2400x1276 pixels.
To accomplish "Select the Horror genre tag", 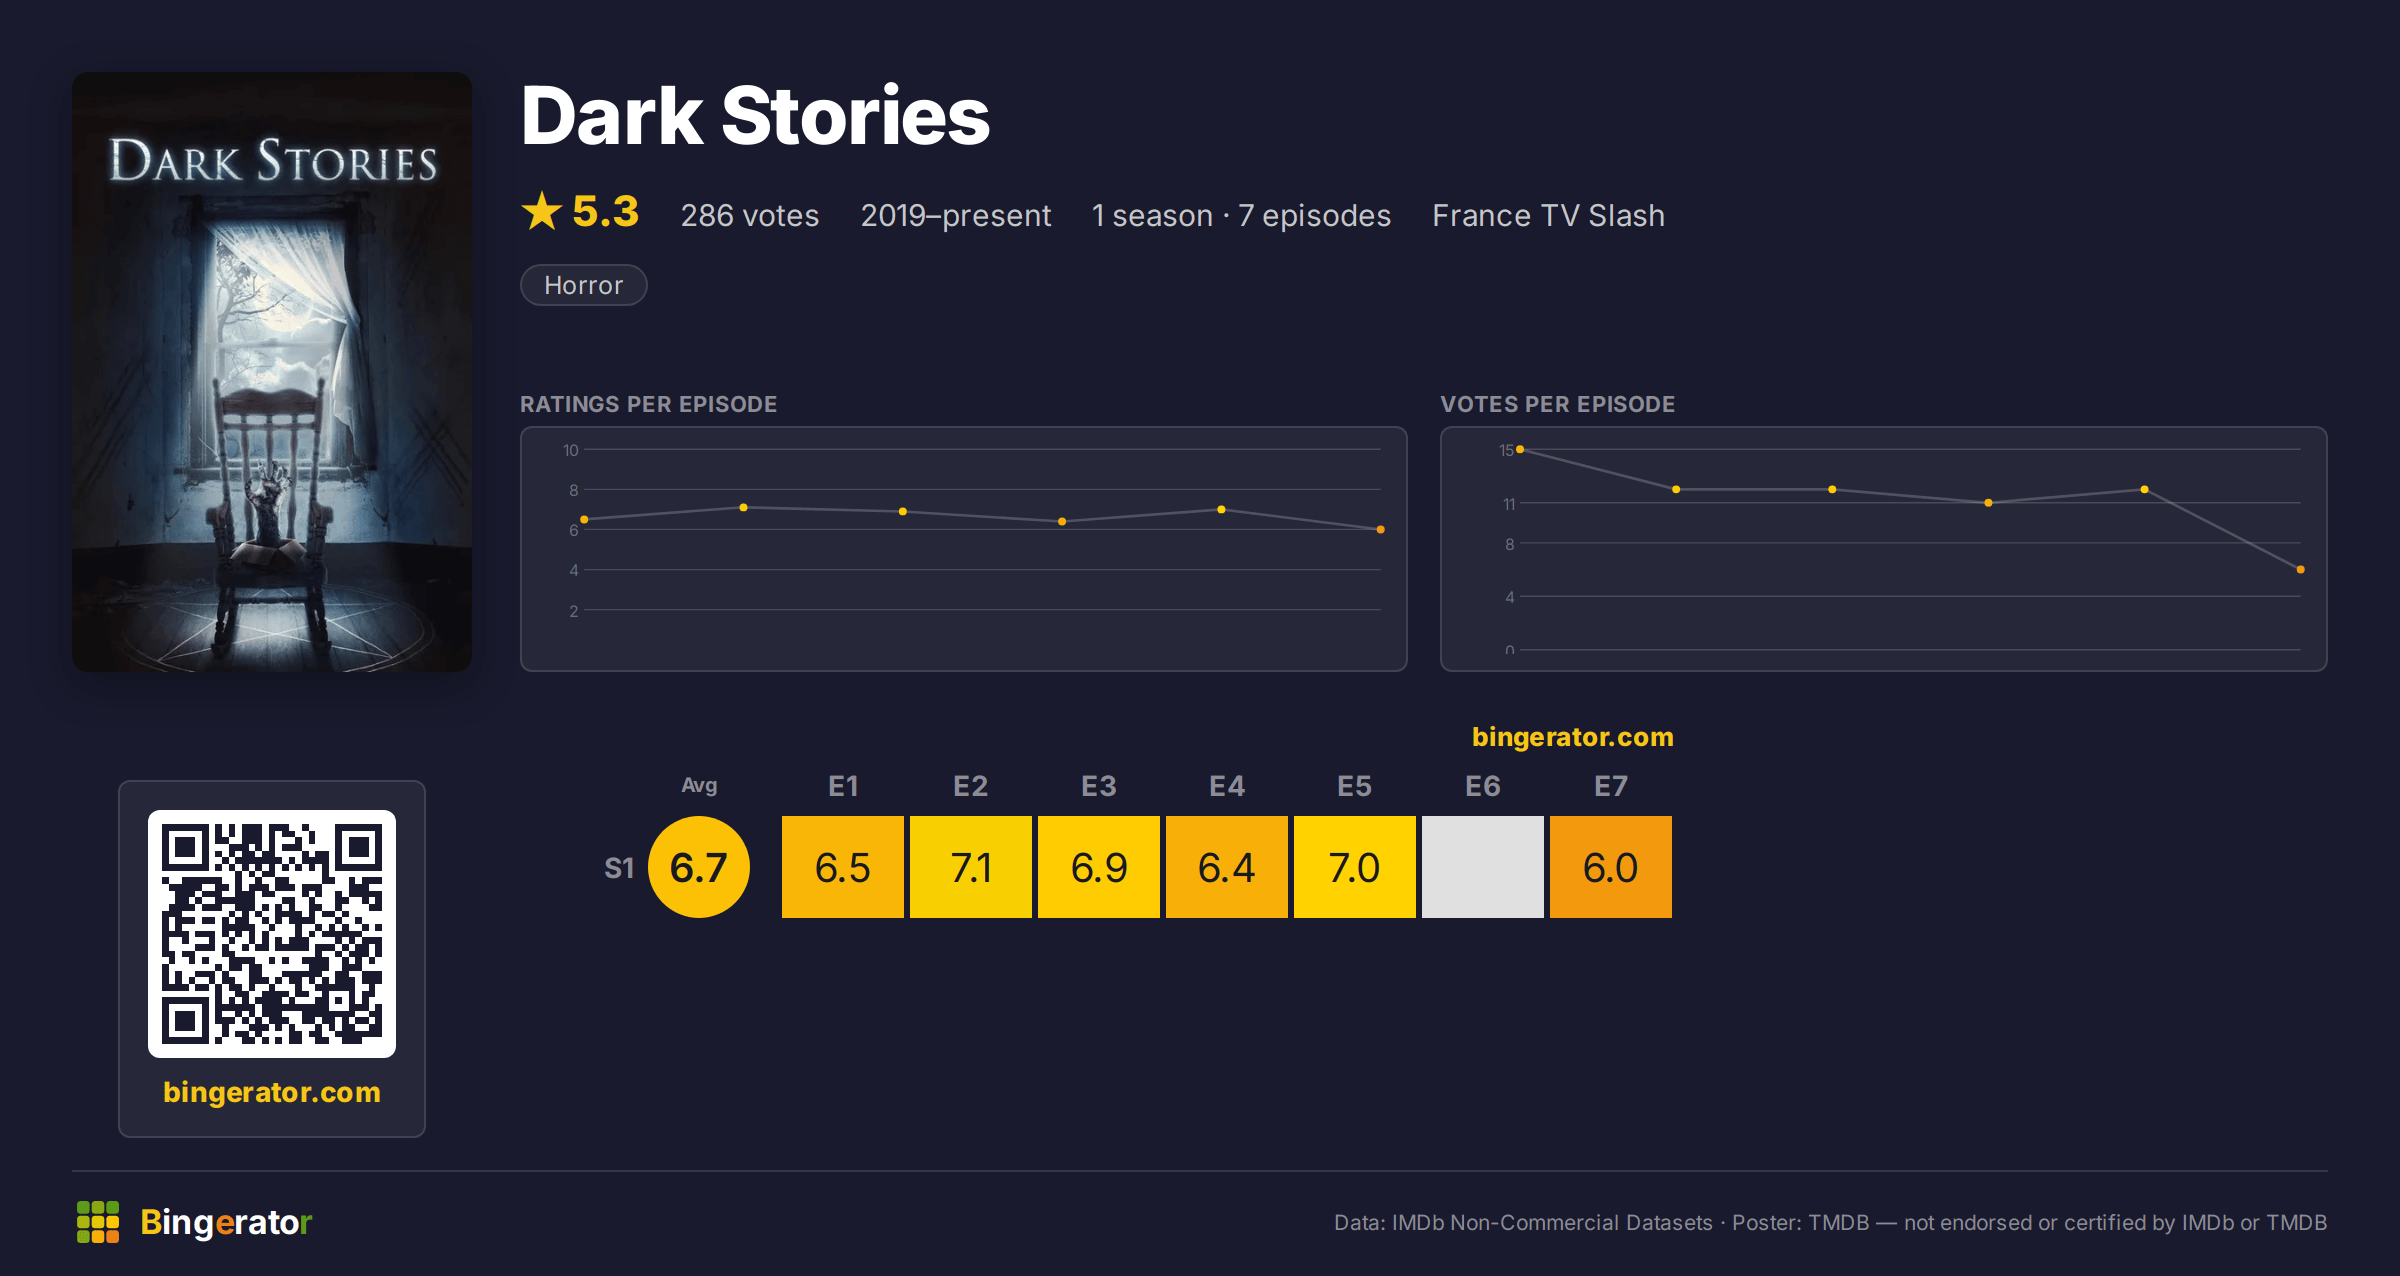I will pyautogui.click(x=584, y=285).
